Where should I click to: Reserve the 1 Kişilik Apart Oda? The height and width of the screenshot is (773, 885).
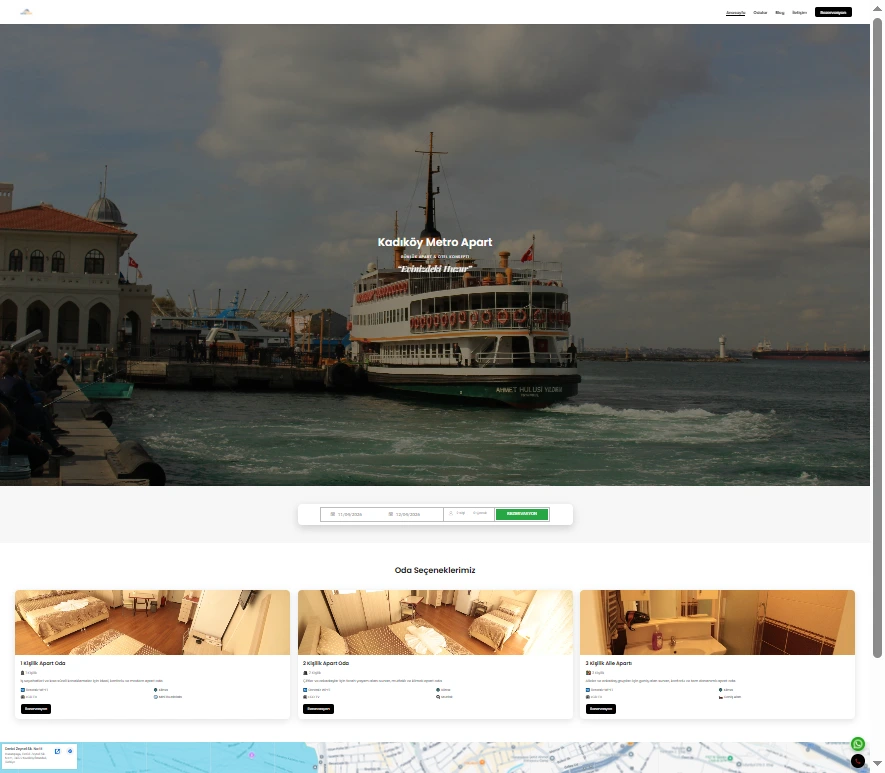[x=36, y=709]
